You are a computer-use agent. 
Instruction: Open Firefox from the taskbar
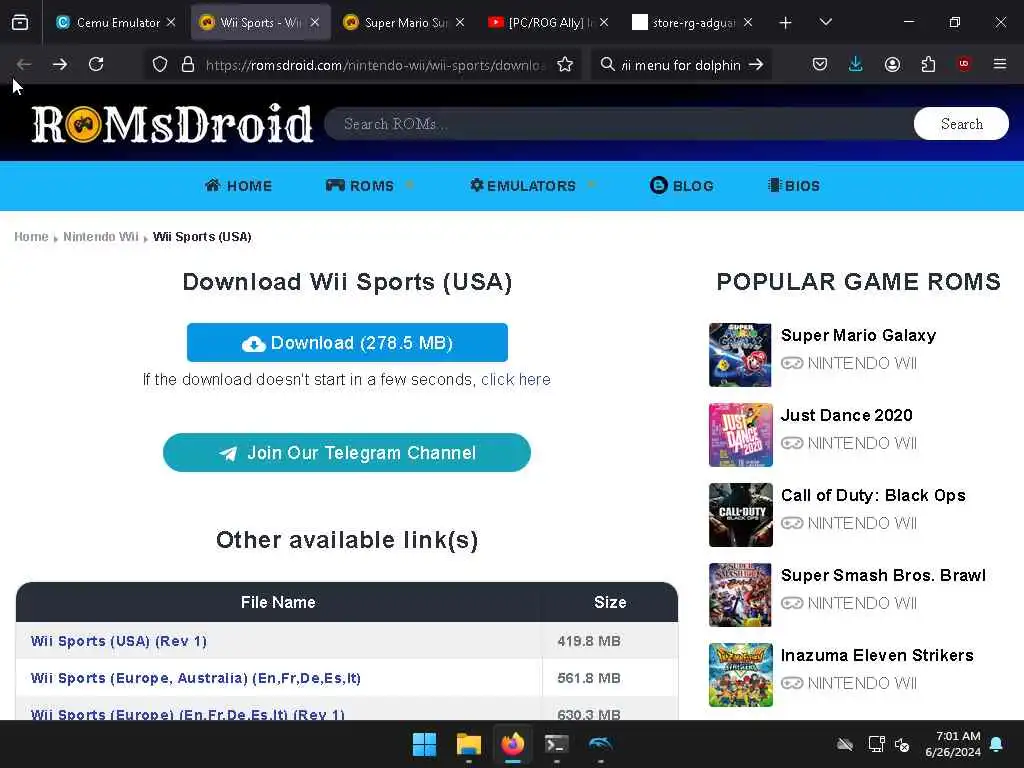pos(513,744)
